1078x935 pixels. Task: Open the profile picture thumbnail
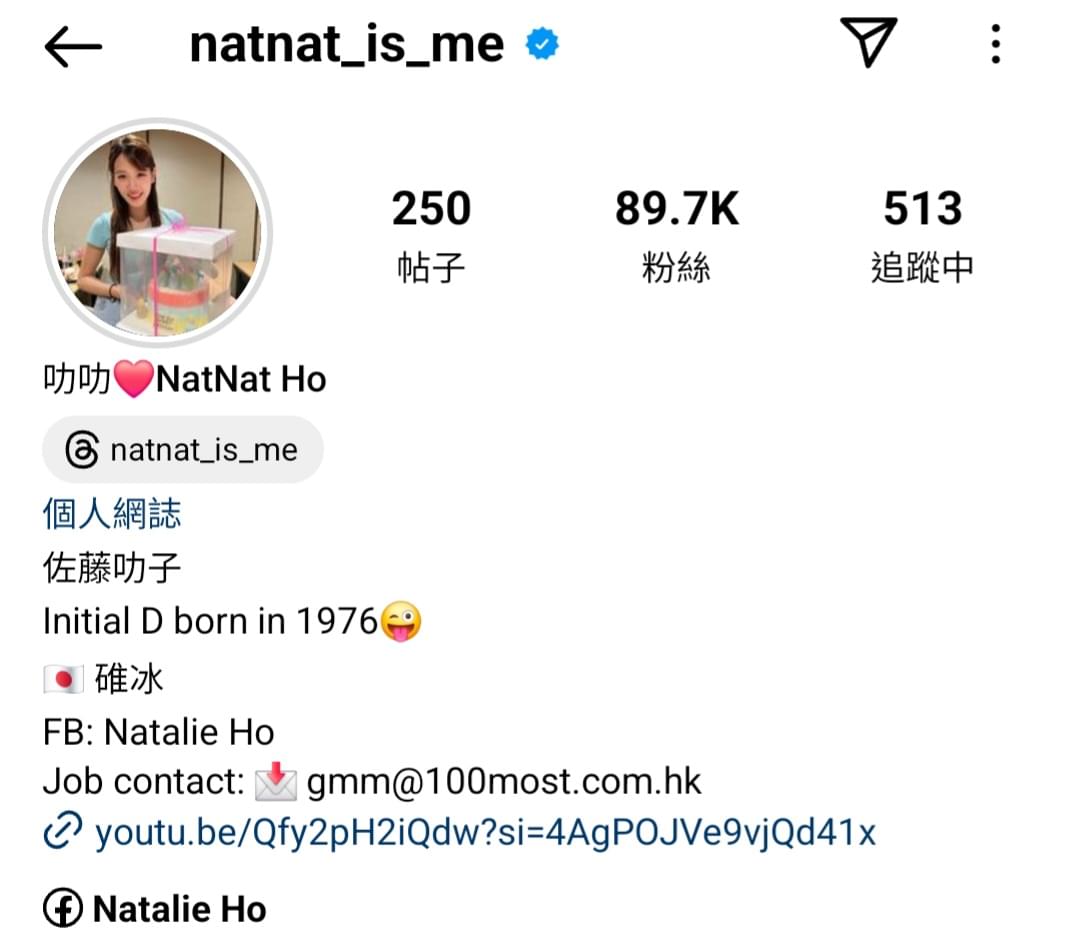click(157, 232)
